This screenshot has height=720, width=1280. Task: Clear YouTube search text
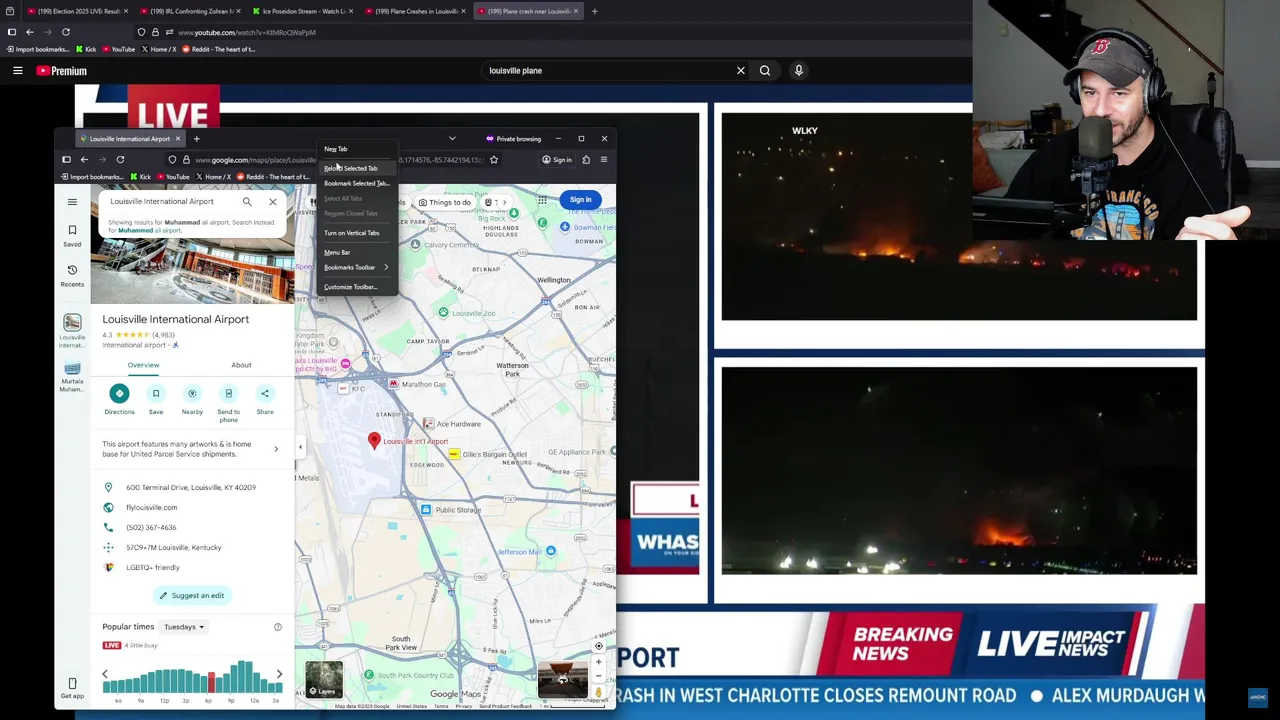tap(741, 71)
